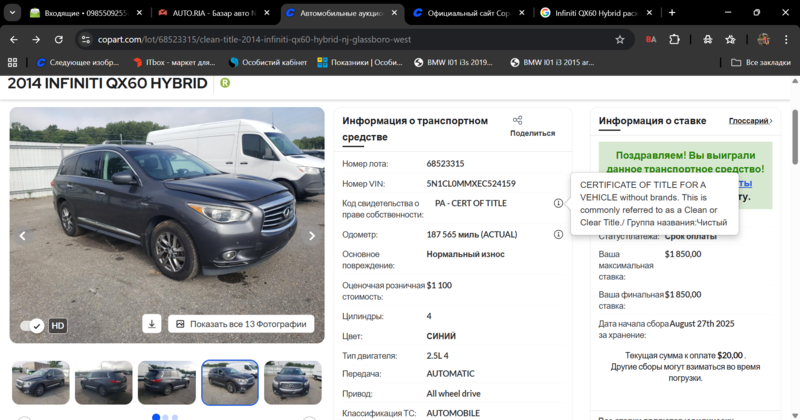This screenshot has width=800, height=420.
Task: Open the BMW I01 i3s 2019 bookmark
Action: point(453,62)
